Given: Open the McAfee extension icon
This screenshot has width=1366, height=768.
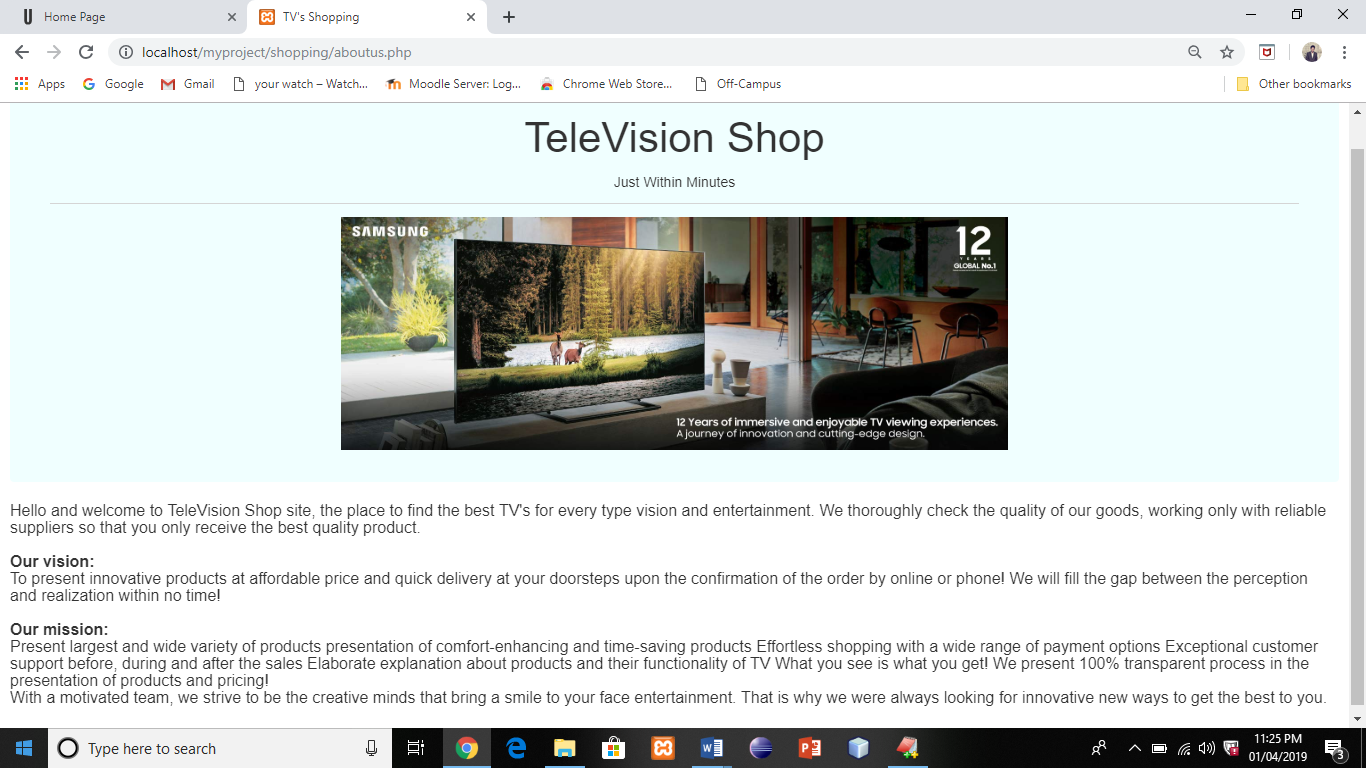Looking at the screenshot, I should pos(1267,52).
